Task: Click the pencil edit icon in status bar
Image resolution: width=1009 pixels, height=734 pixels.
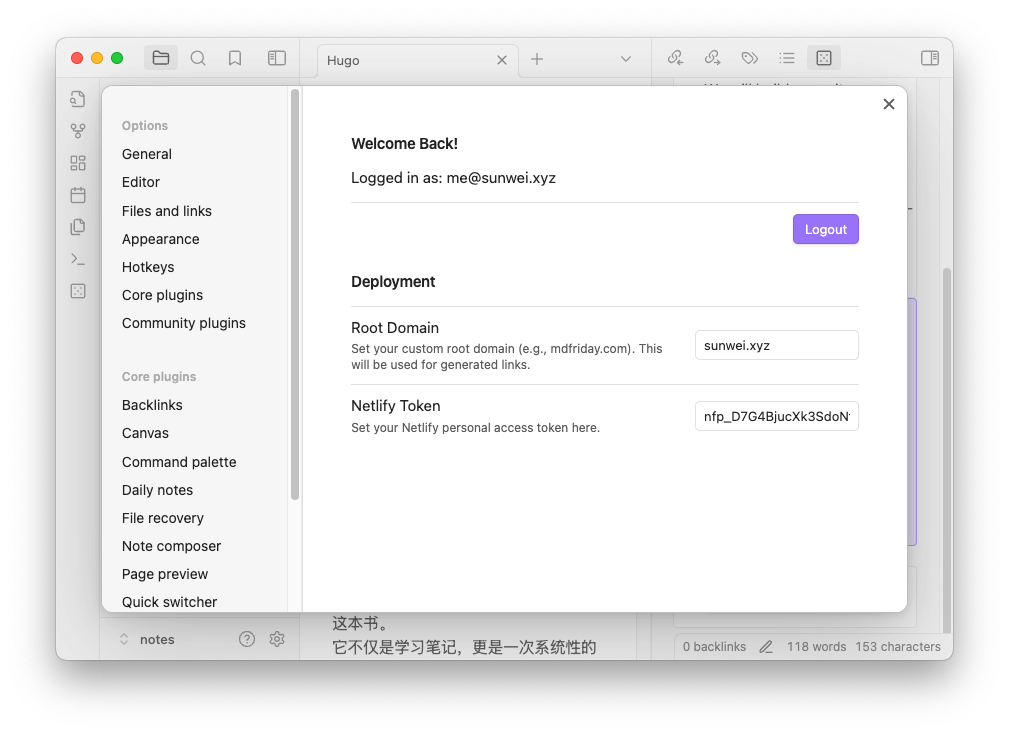Action: [x=766, y=647]
